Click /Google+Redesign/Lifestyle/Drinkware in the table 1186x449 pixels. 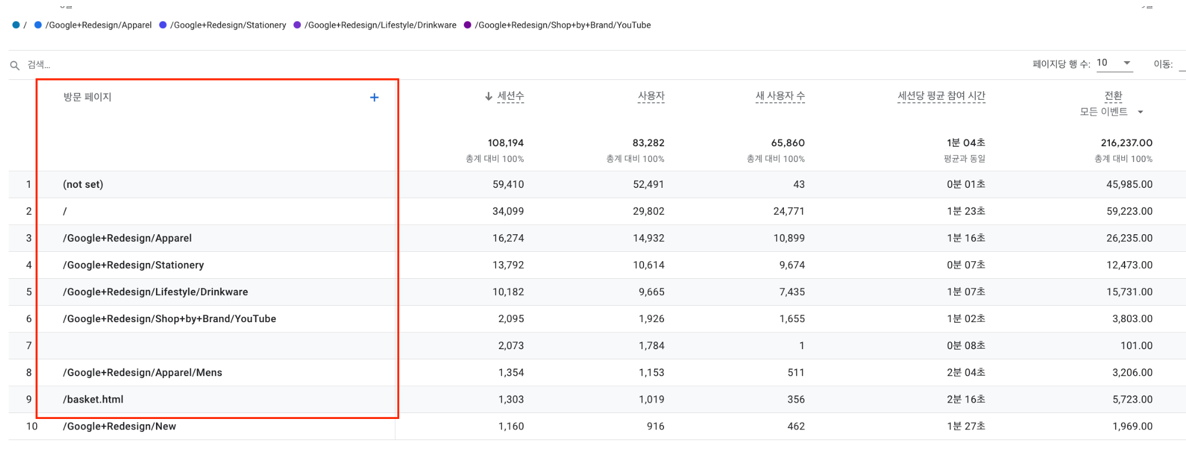click(x=156, y=292)
